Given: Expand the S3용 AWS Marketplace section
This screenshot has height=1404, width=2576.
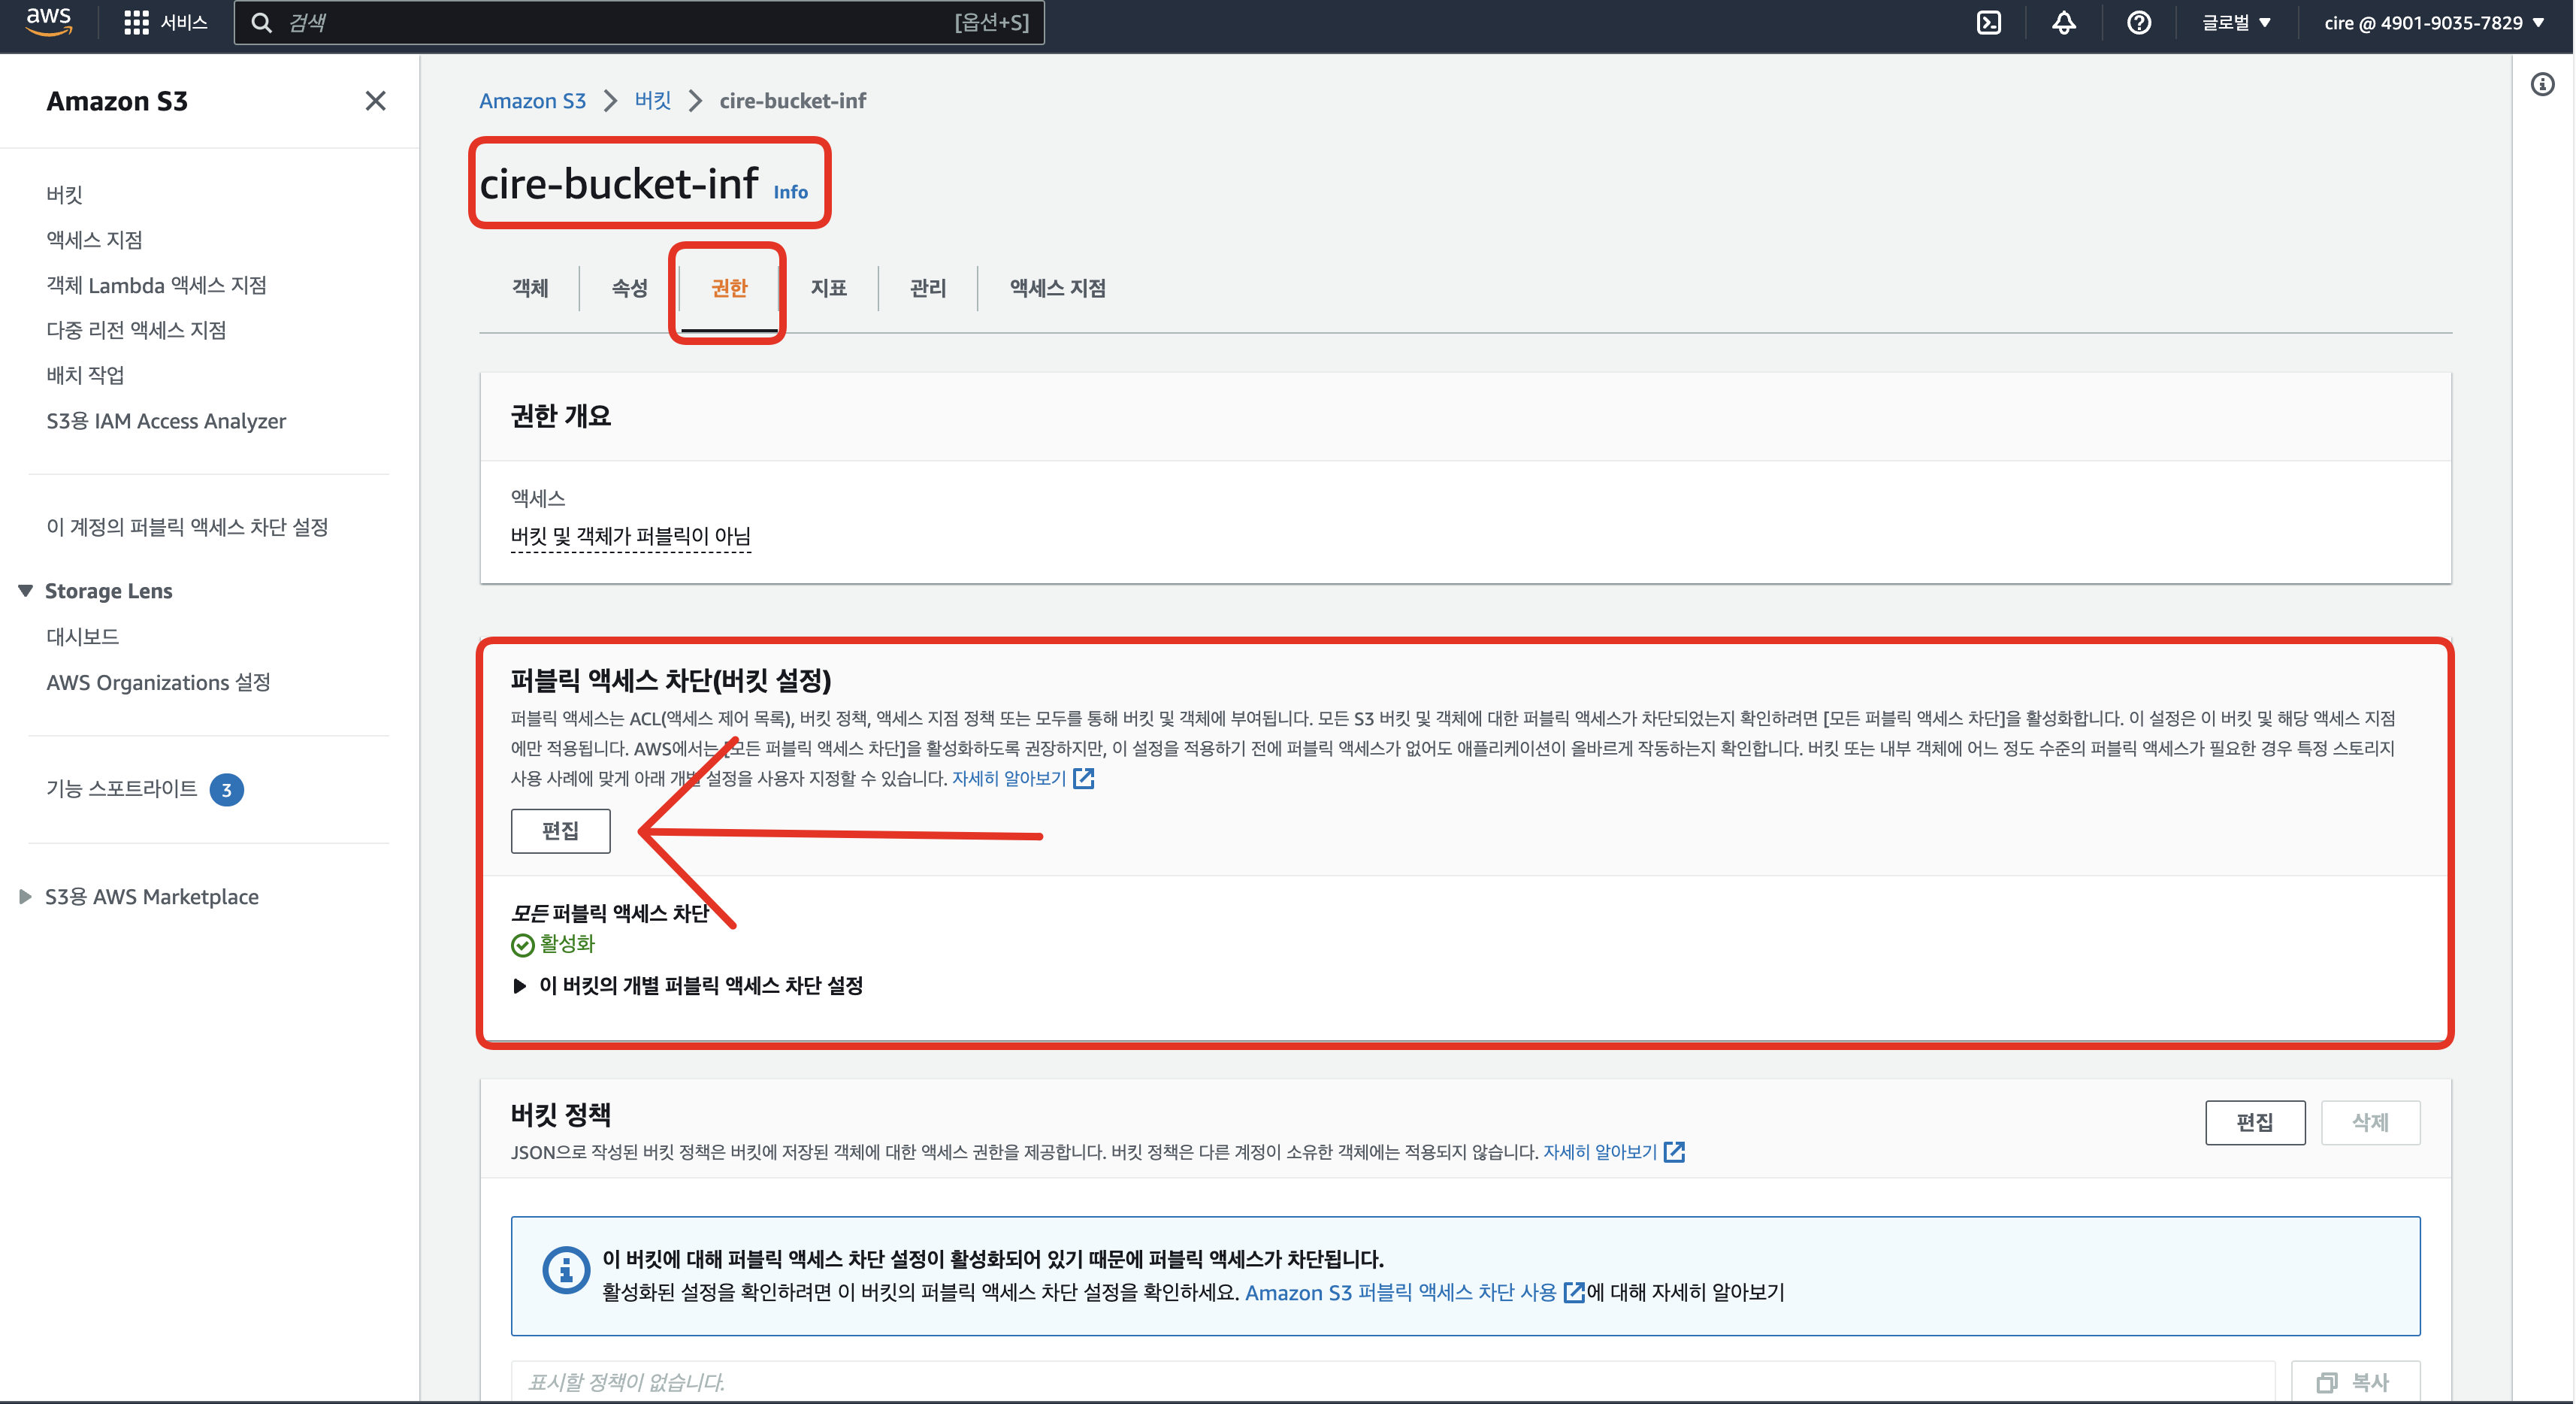Looking at the screenshot, I should point(26,897).
